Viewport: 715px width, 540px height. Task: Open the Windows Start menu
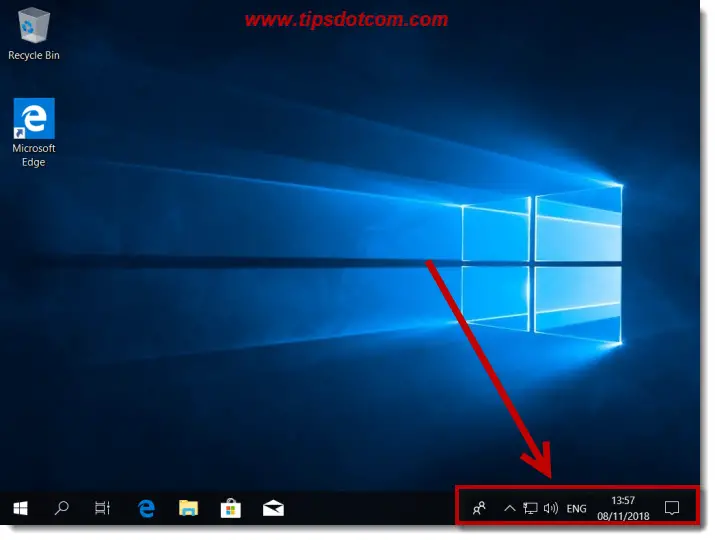pos(21,508)
